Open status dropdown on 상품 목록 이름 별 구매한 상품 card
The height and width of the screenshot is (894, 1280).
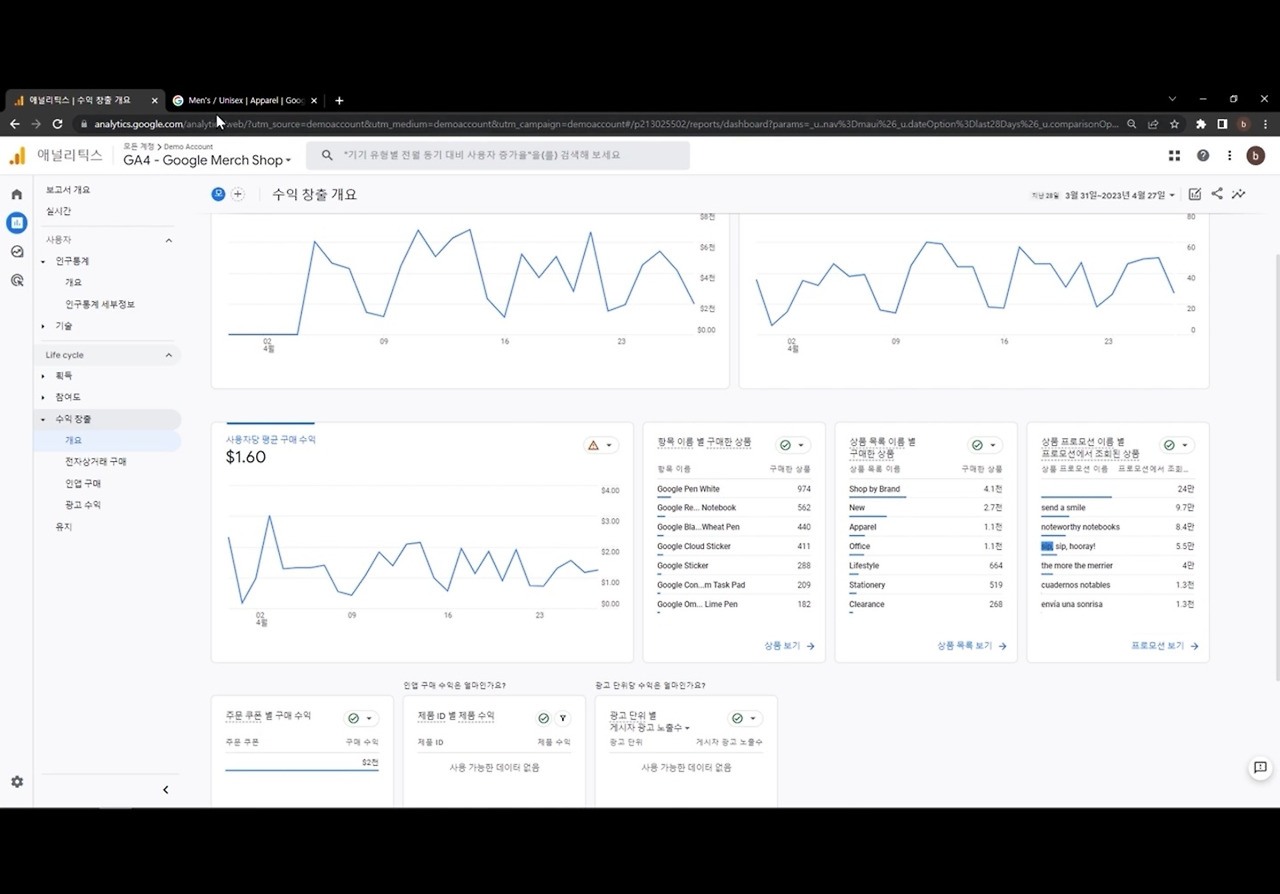point(985,445)
